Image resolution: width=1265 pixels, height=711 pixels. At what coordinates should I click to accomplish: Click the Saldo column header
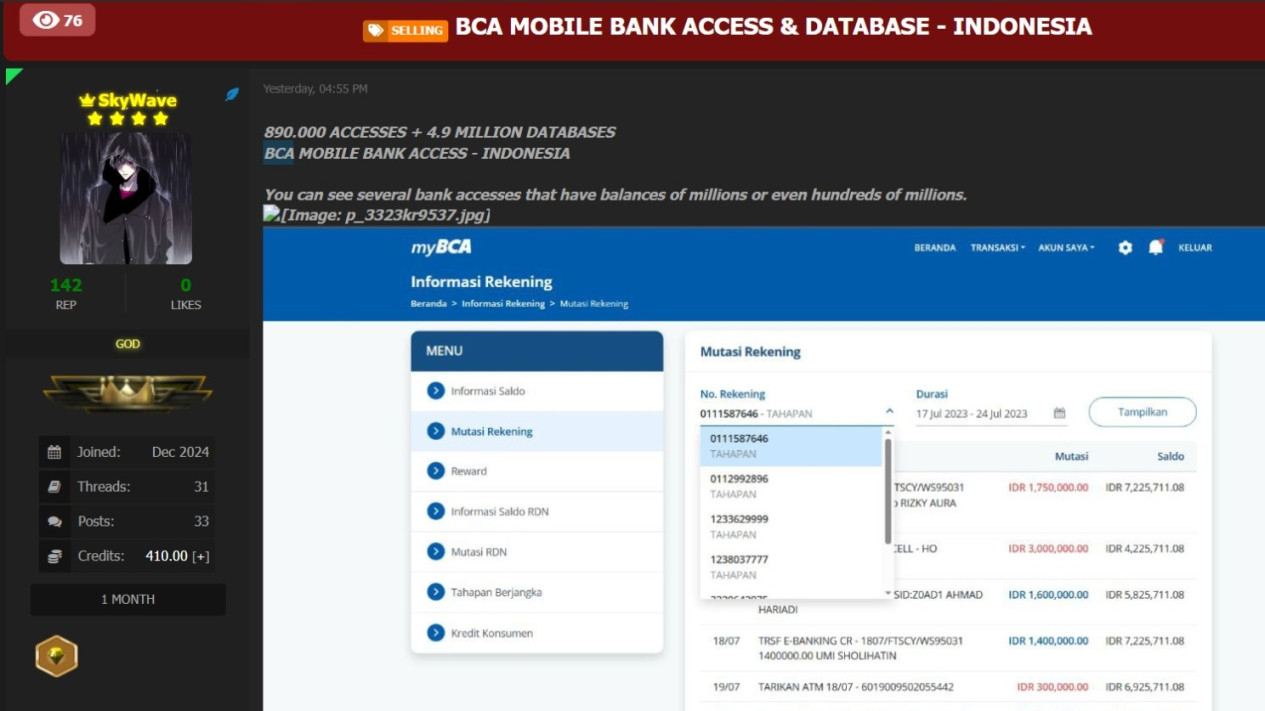click(1170, 456)
